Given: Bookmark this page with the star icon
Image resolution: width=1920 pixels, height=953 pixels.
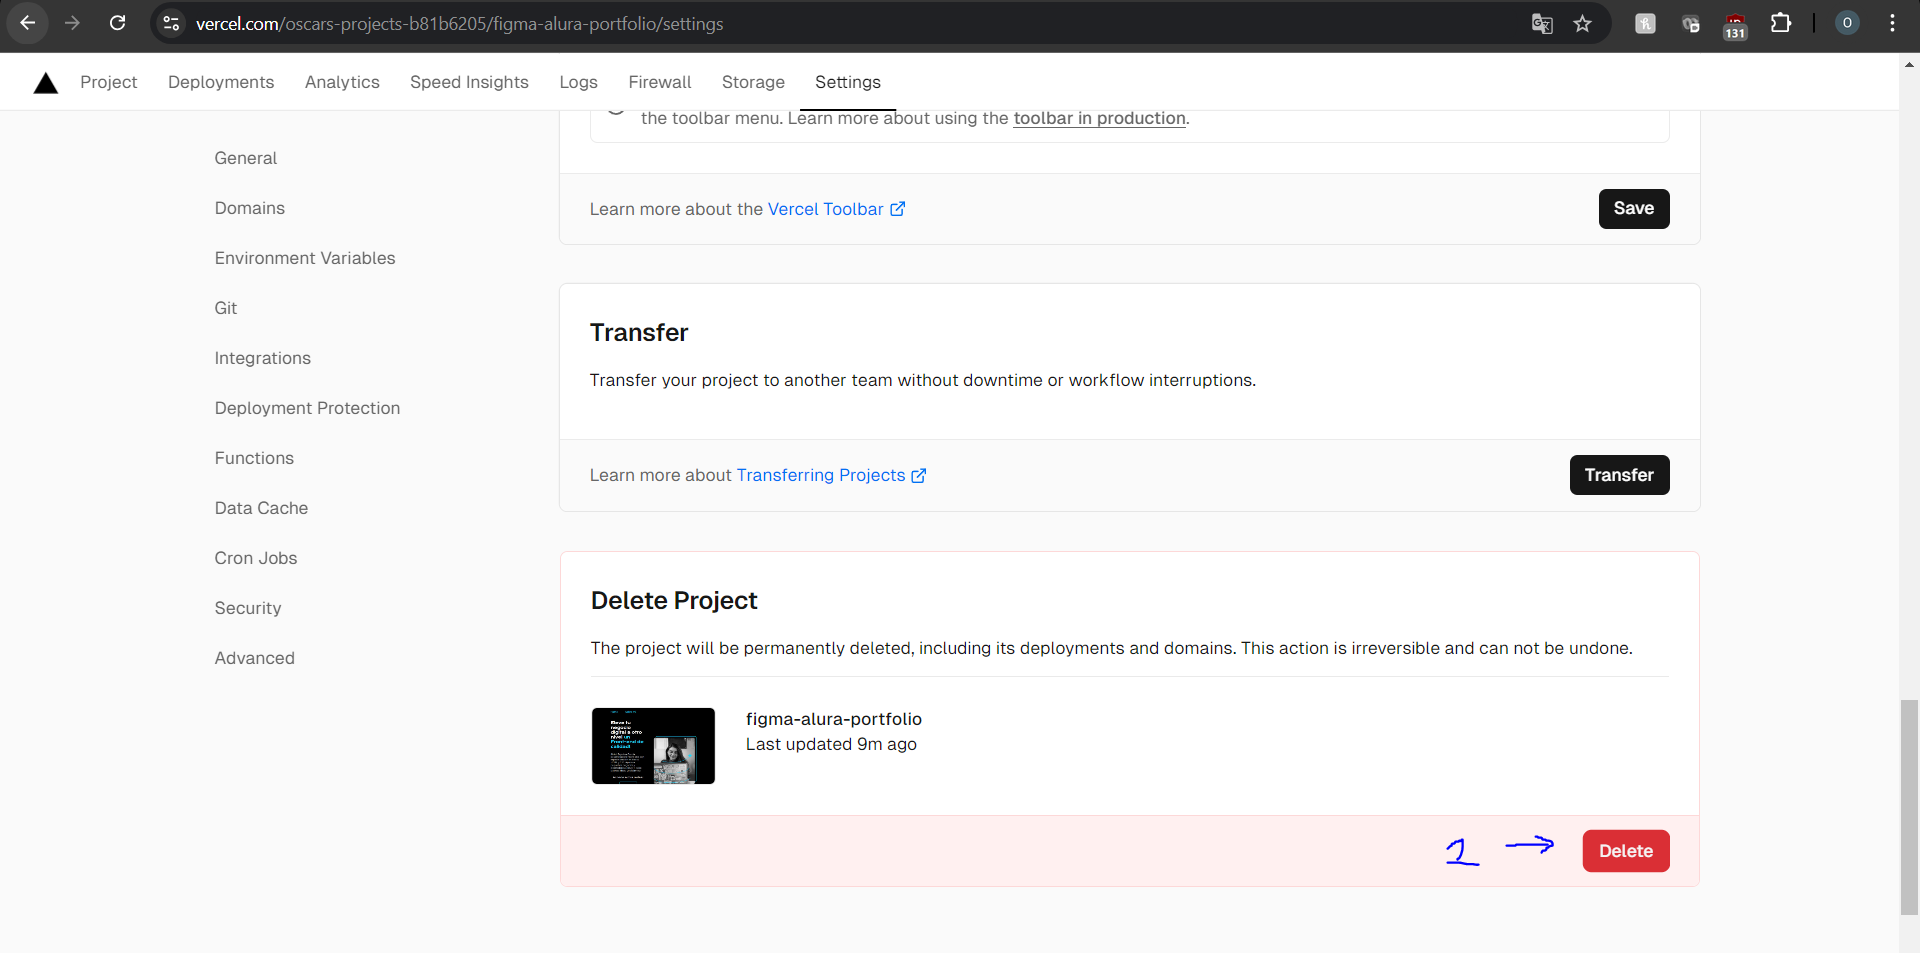Looking at the screenshot, I should pos(1582,23).
